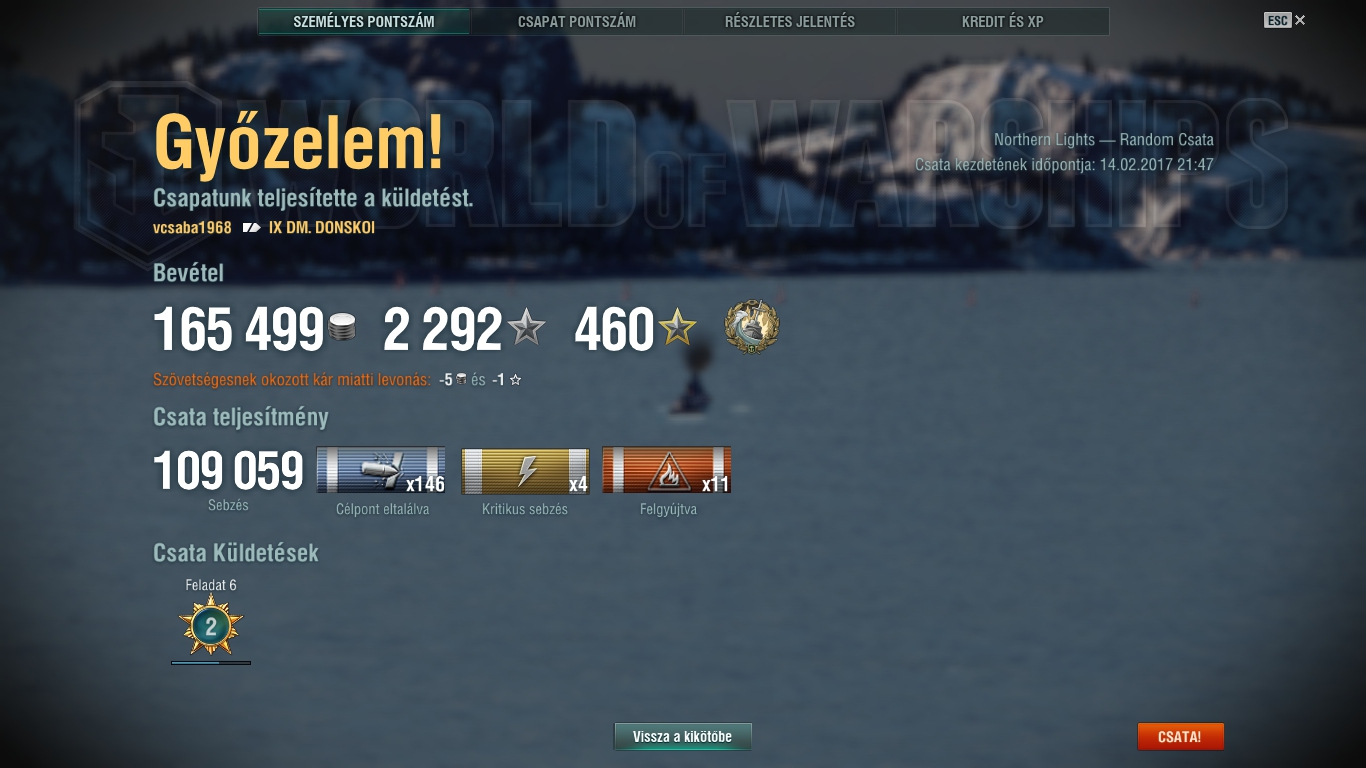Open the Személyes pontszám tab
Viewport: 1366px width, 768px height.
(x=364, y=21)
